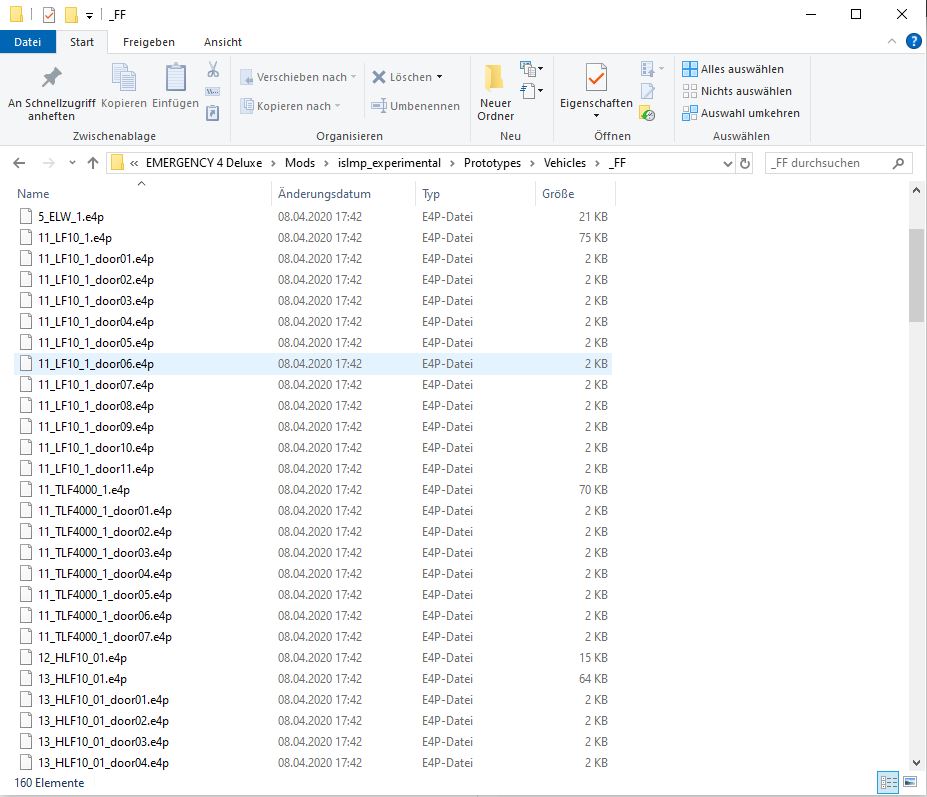Switch to details view icon in status bar
Screen dimensions: 927x797
[x=887, y=781]
